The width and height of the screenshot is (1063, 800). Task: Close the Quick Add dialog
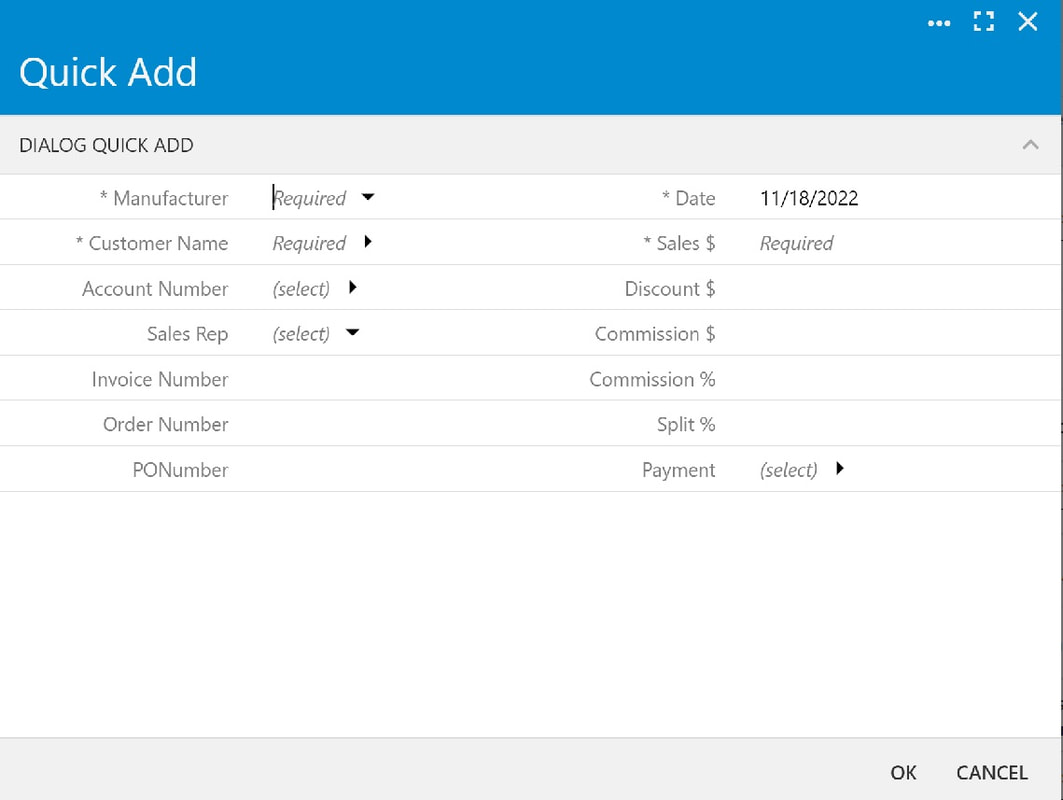(x=1027, y=22)
